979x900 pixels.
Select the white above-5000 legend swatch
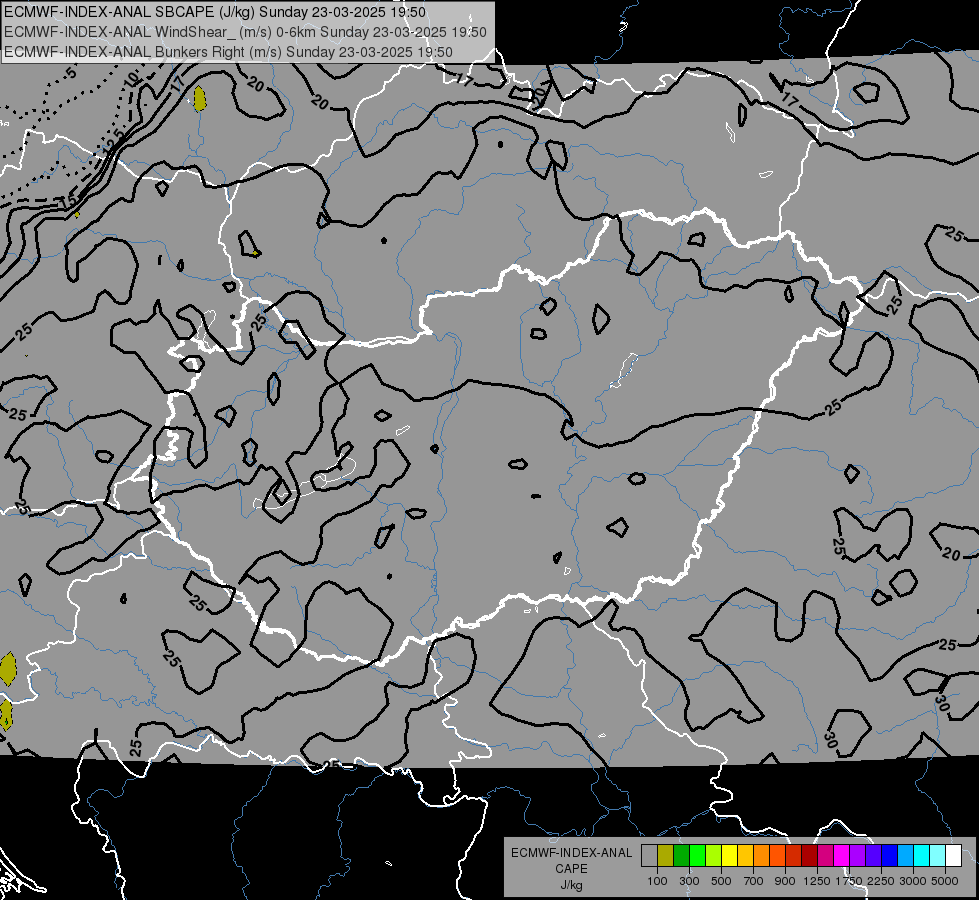(953, 856)
